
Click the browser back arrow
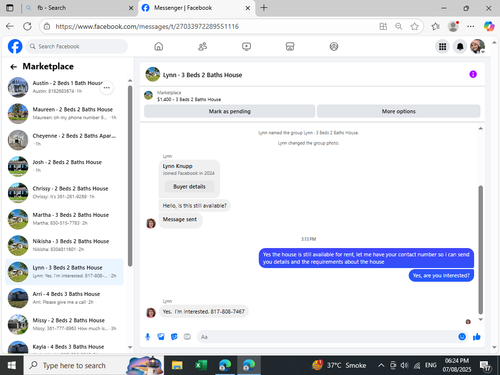click(10, 26)
